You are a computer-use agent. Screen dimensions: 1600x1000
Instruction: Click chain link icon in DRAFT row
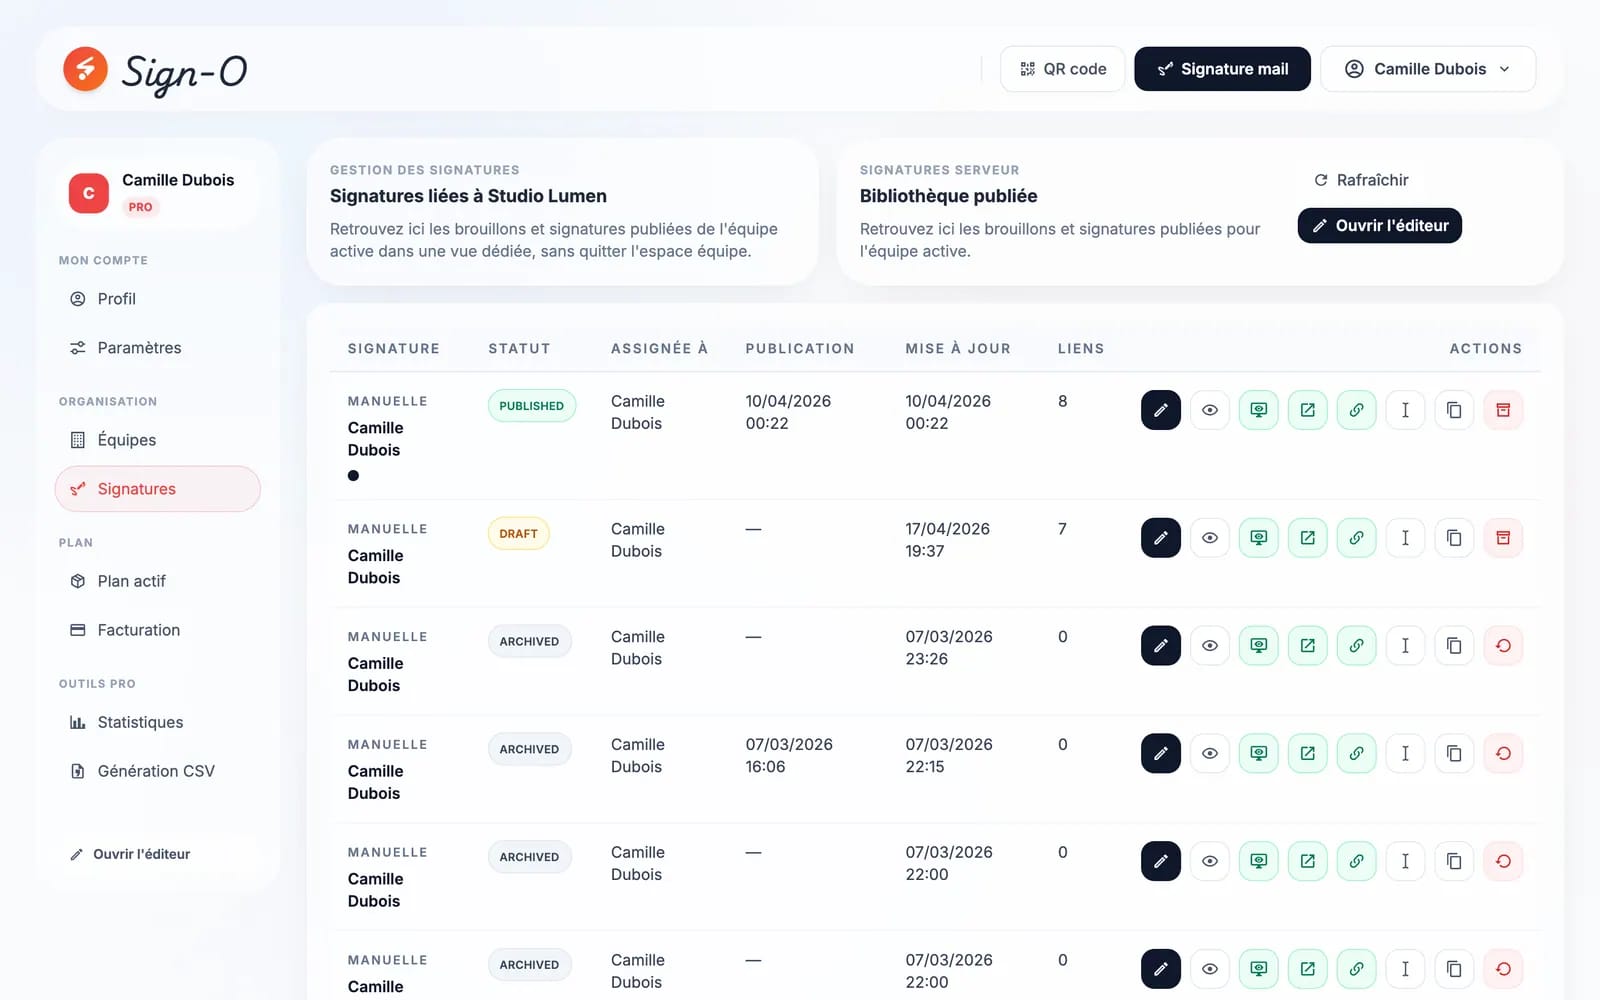click(x=1356, y=538)
